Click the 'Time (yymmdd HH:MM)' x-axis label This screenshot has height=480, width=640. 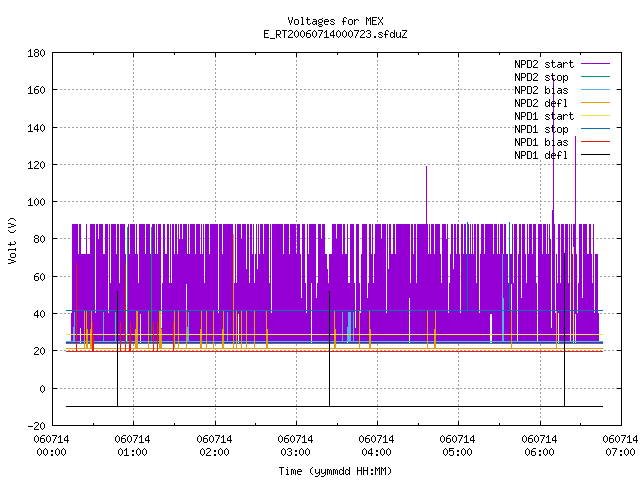[x=335, y=471]
